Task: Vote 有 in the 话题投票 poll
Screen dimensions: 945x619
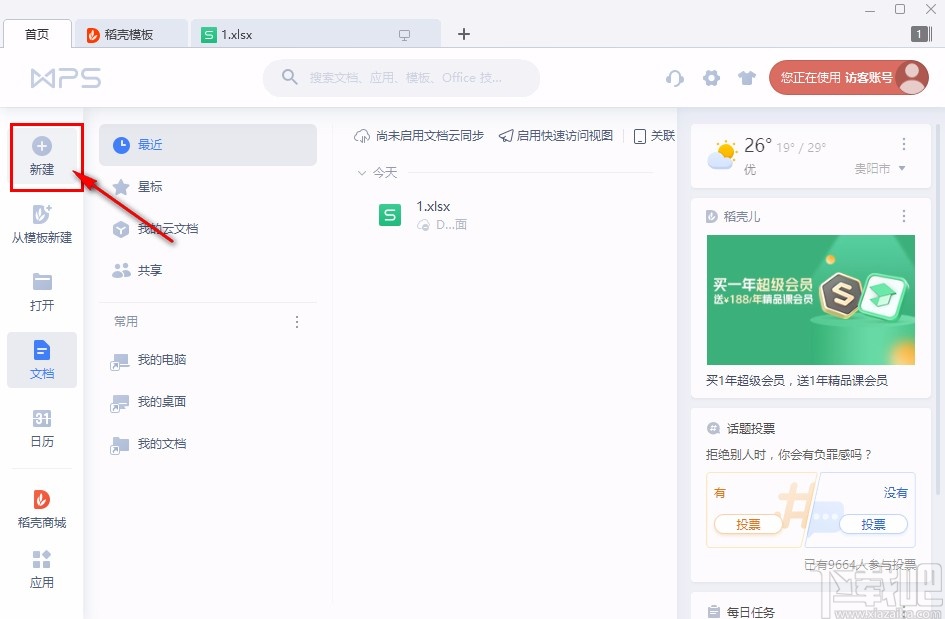Action: click(748, 524)
